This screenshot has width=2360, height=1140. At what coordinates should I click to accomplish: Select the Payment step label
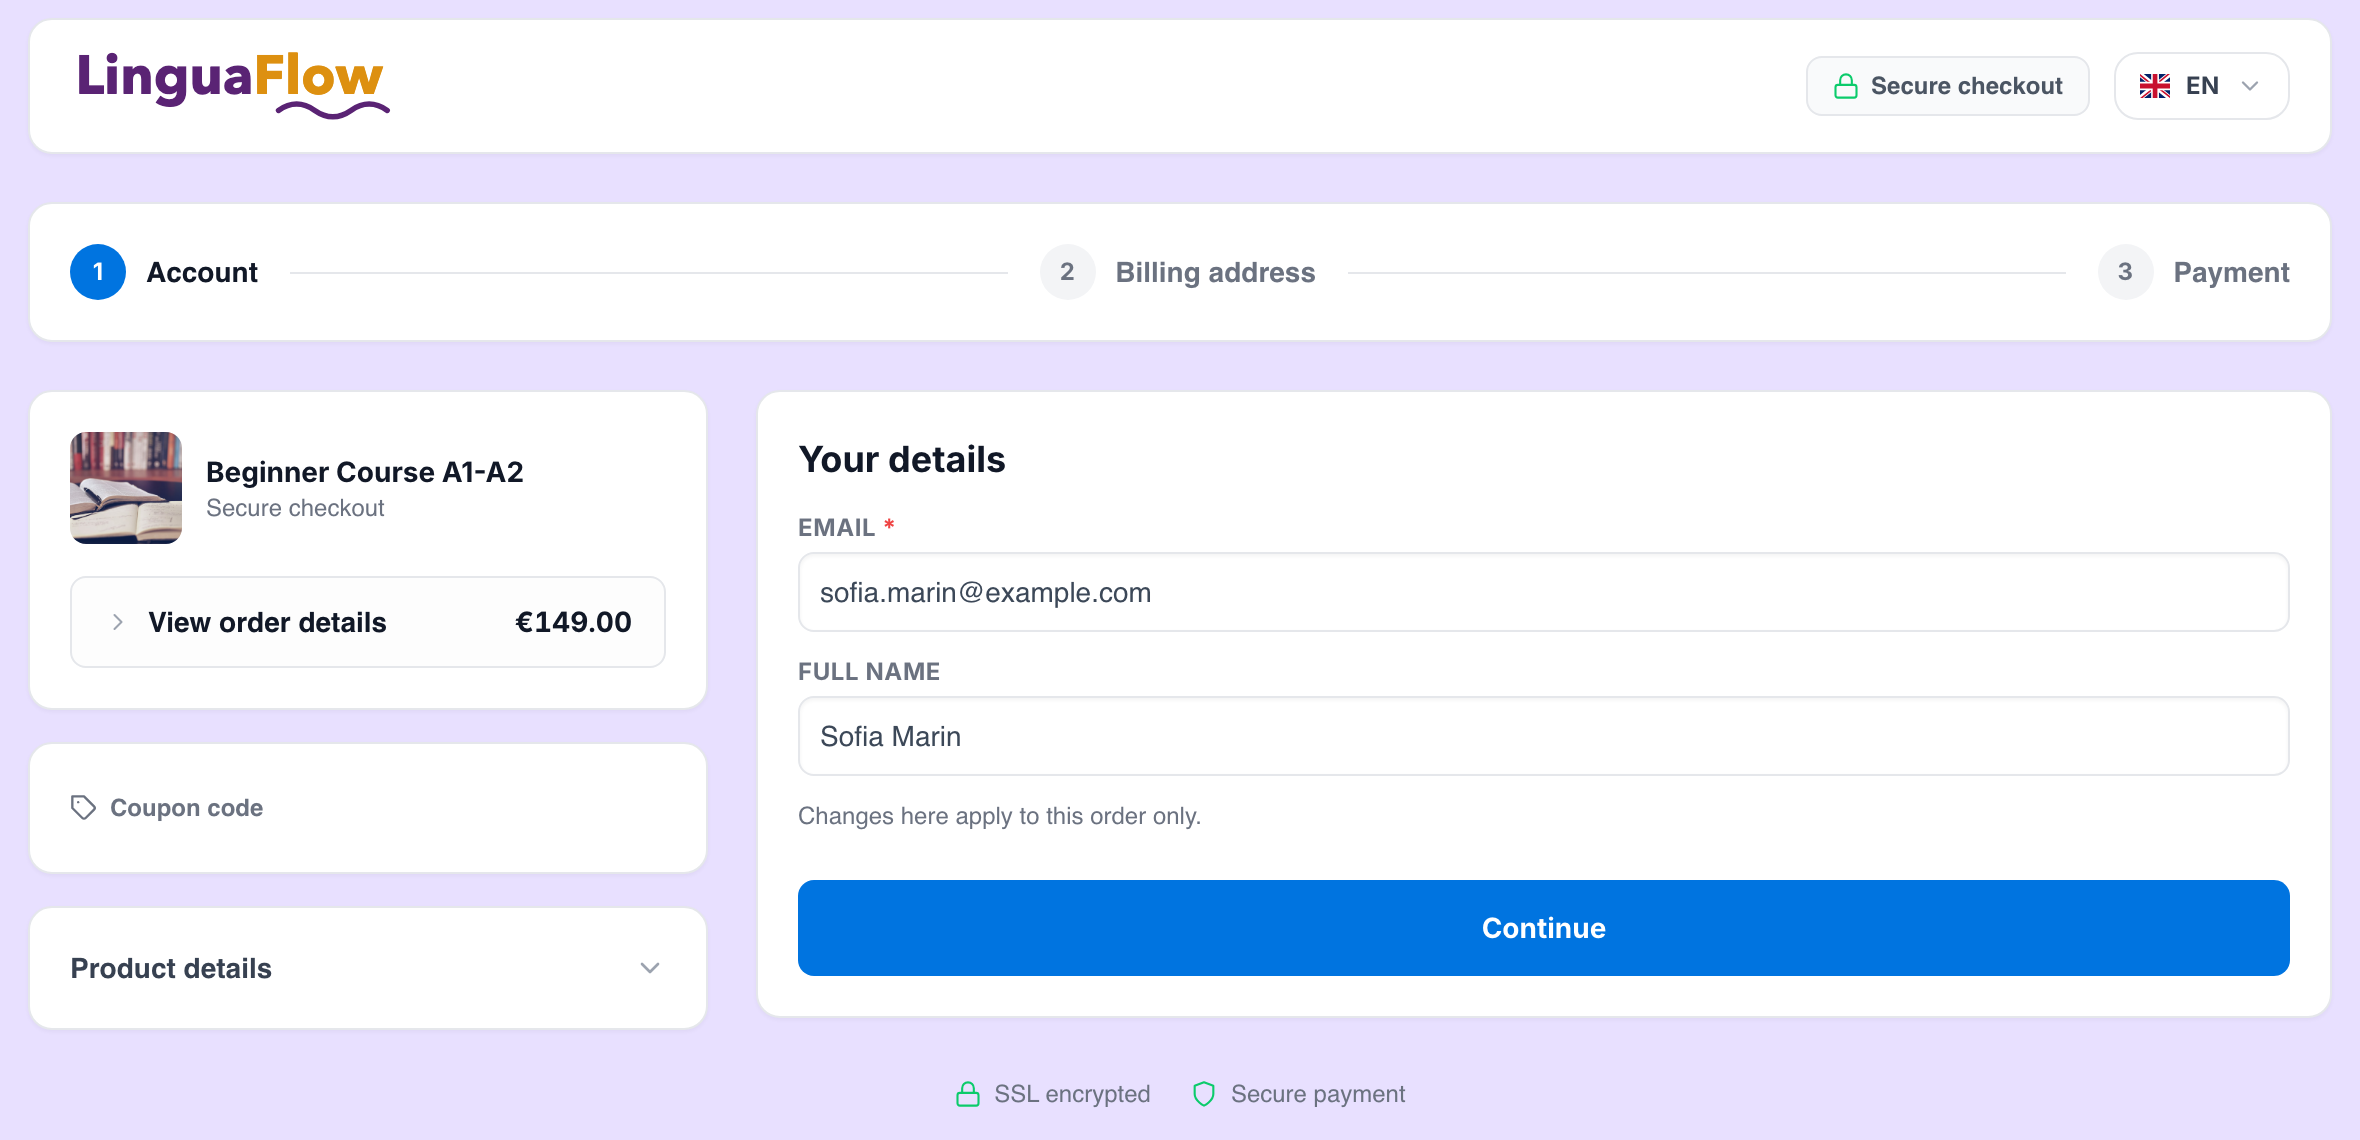[2231, 272]
